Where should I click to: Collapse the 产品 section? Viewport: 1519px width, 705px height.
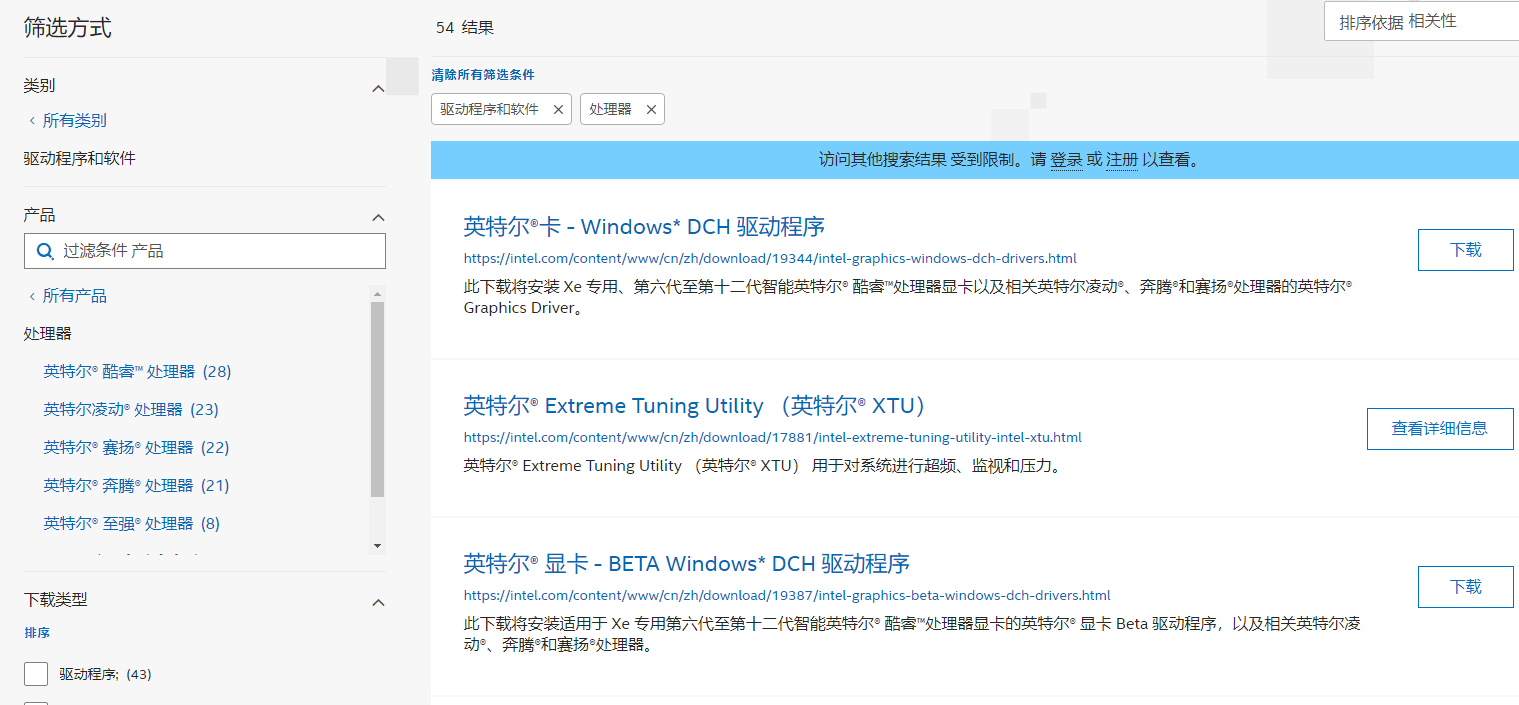[x=378, y=218]
